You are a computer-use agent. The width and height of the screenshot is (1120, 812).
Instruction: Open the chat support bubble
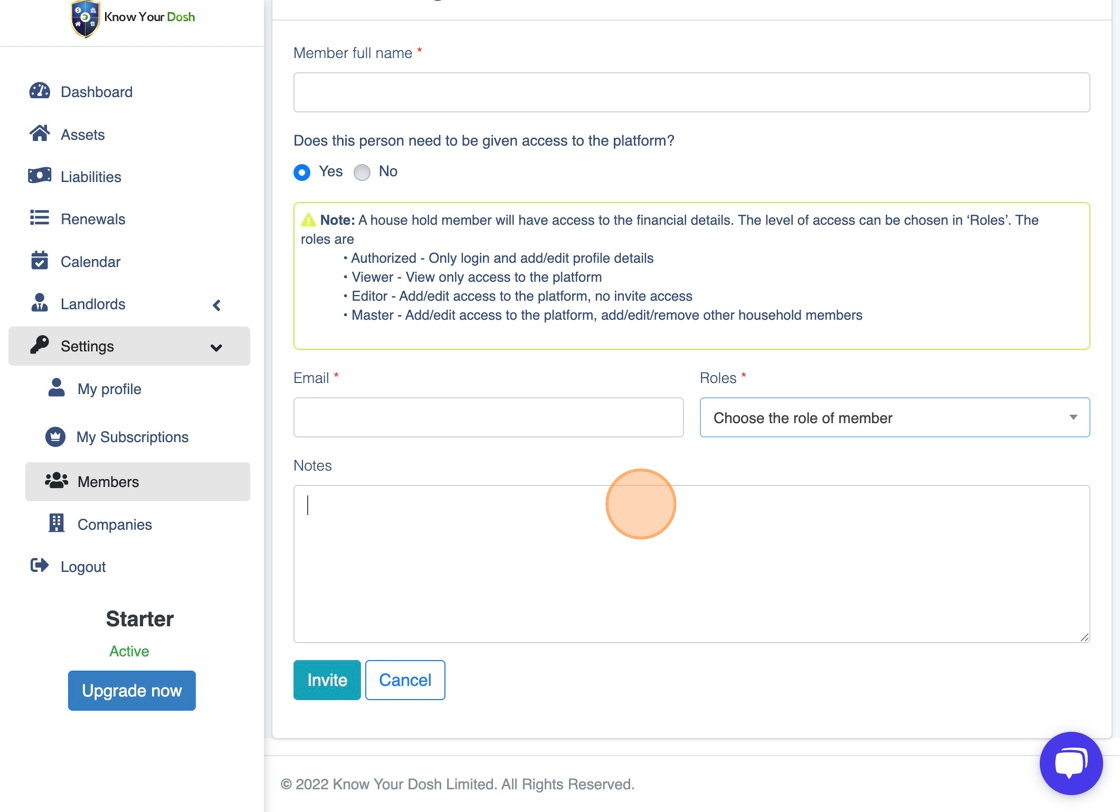click(1071, 763)
